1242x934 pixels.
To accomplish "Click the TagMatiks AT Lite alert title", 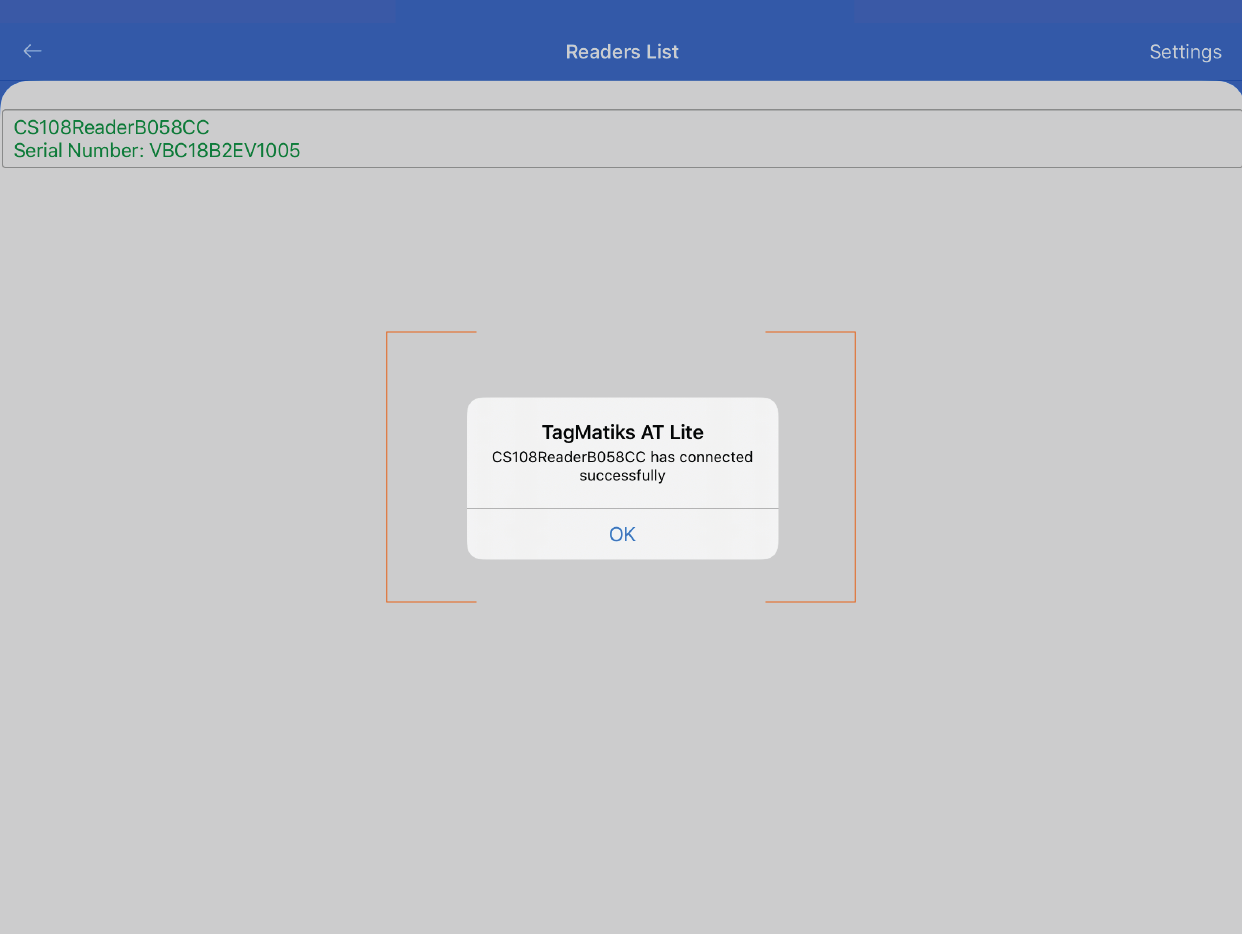I will click(x=622, y=432).
